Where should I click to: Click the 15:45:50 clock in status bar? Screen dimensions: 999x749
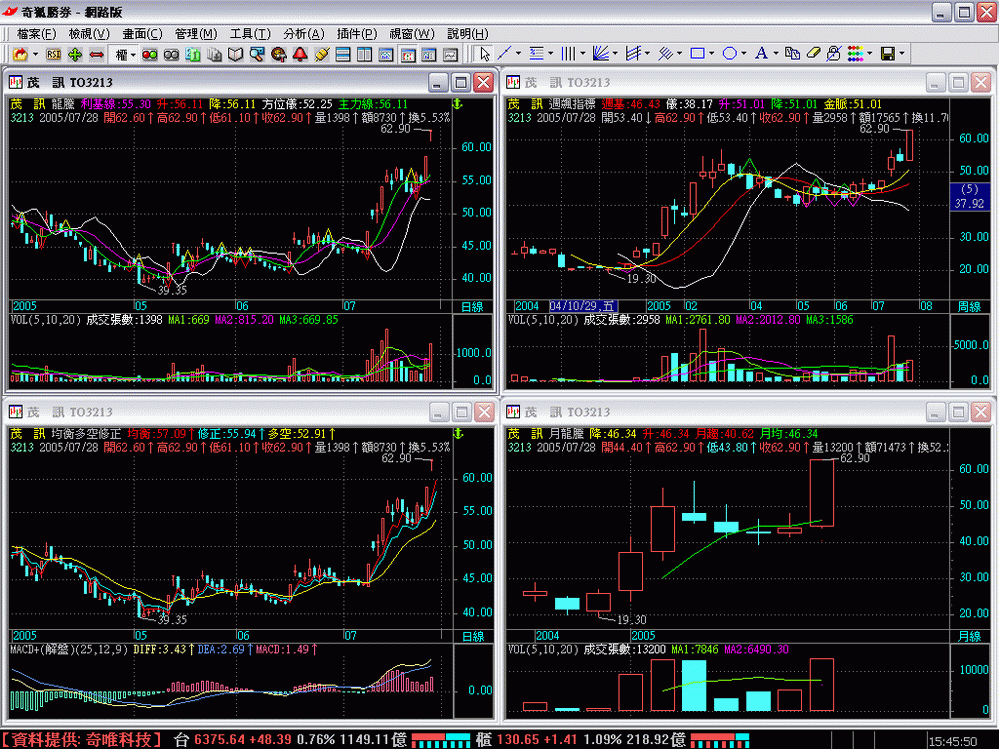pos(953,741)
